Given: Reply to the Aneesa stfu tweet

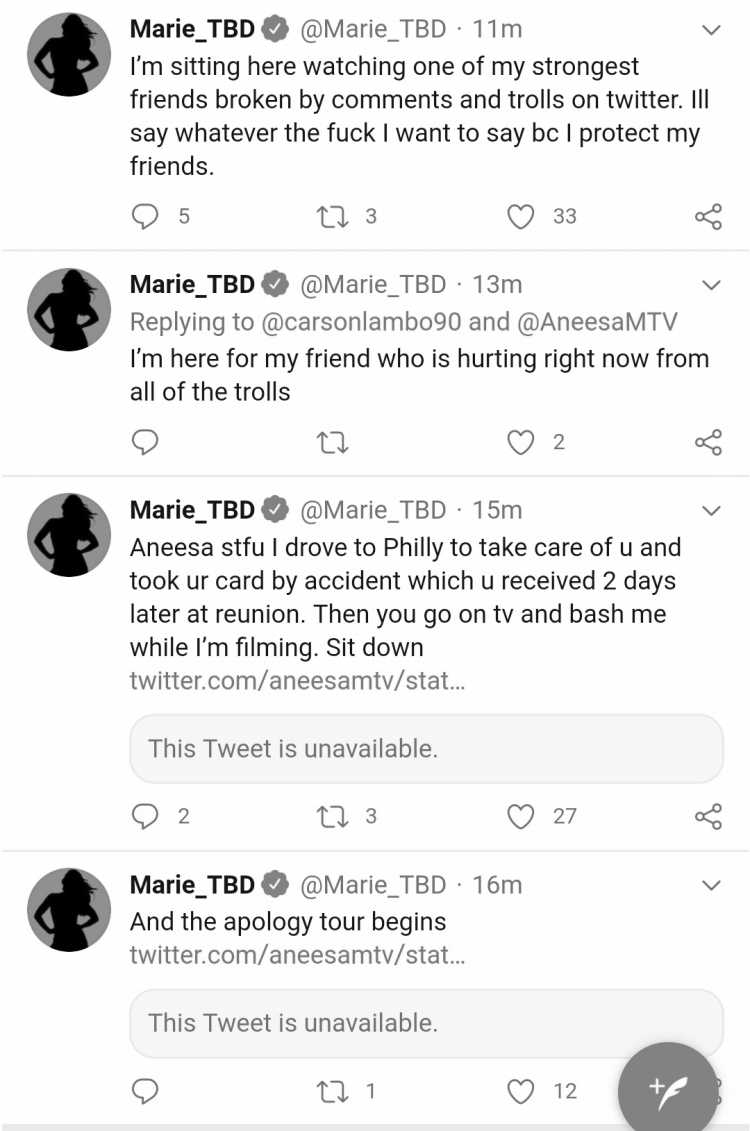Looking at the screenshot, I should pos(145,816).
